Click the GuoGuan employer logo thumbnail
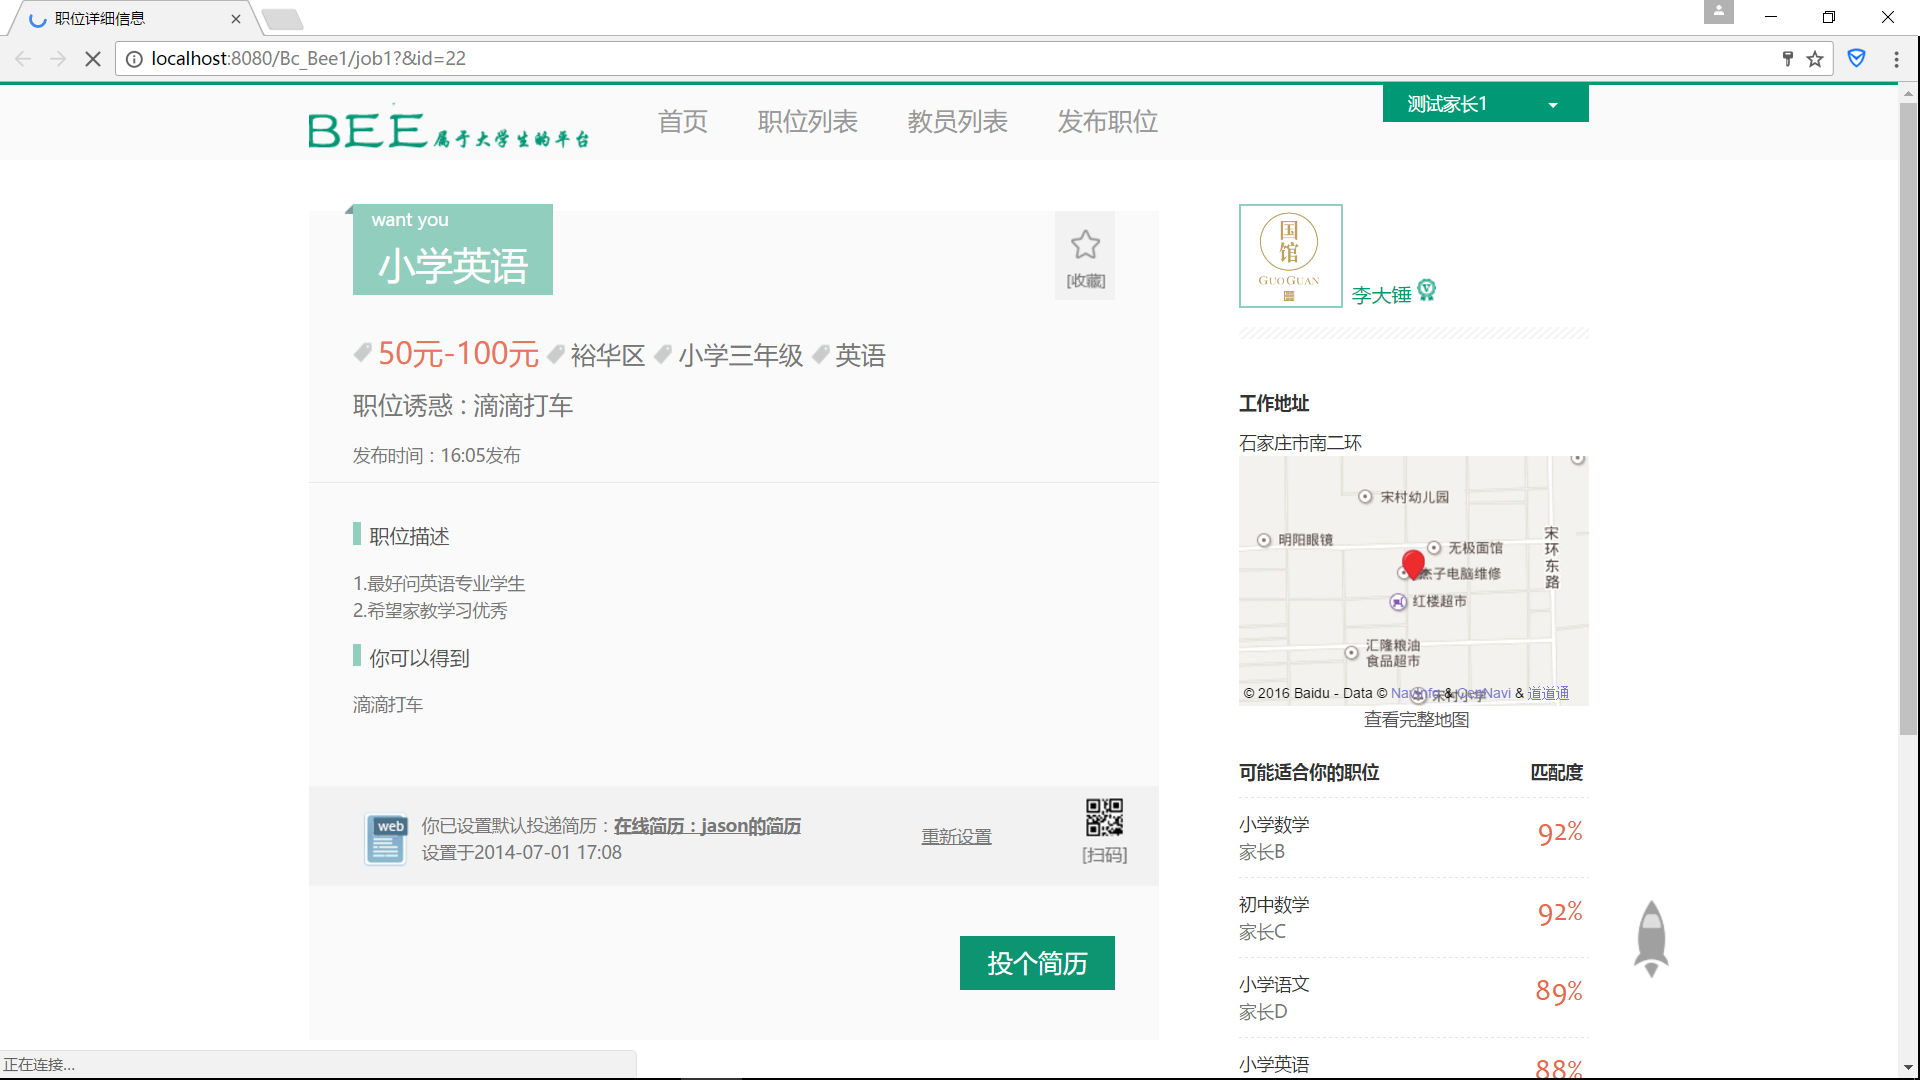Screen dimensions: 1920x1080 pyautogui.click(x=1290, y=256)
